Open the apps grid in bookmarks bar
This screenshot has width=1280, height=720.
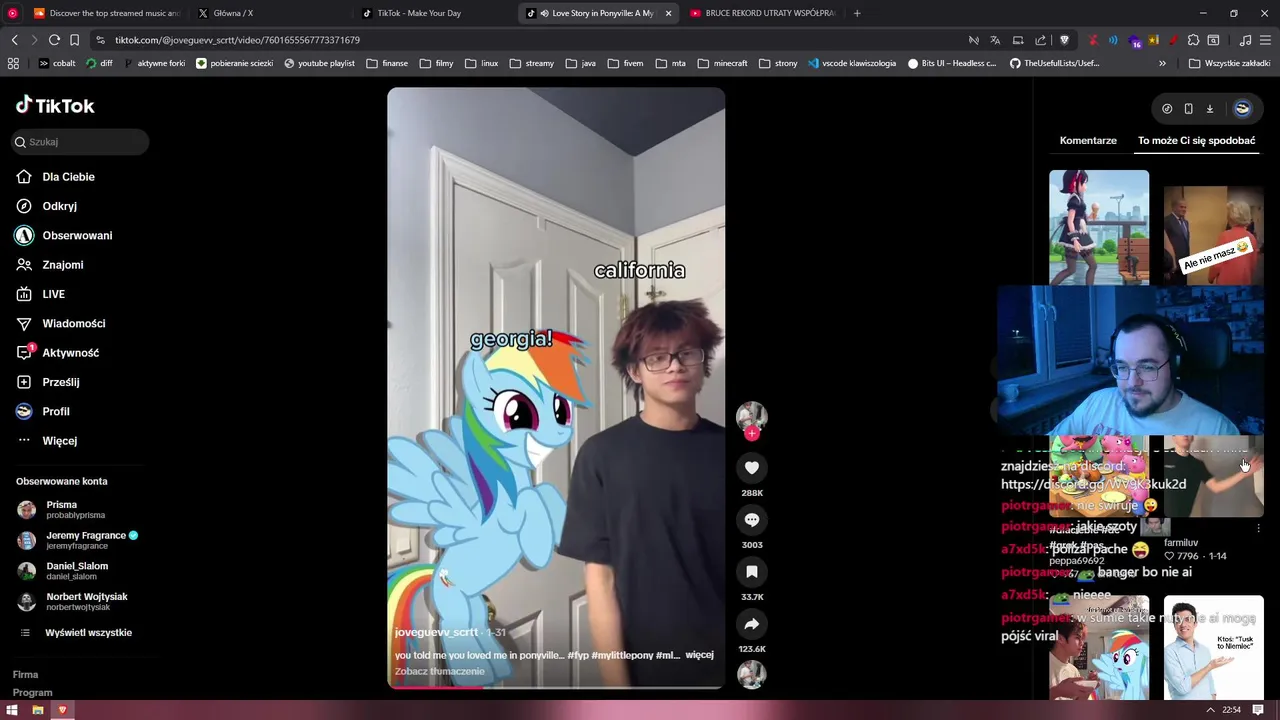13,63
